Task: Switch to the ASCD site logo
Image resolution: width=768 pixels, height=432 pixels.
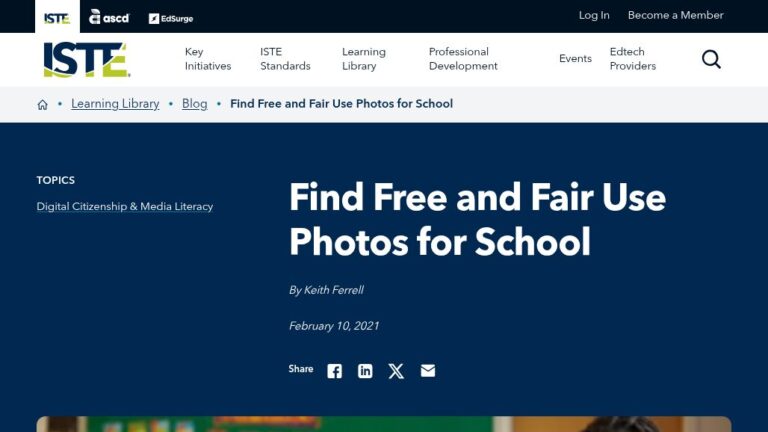Action: [x=109, y=17]
